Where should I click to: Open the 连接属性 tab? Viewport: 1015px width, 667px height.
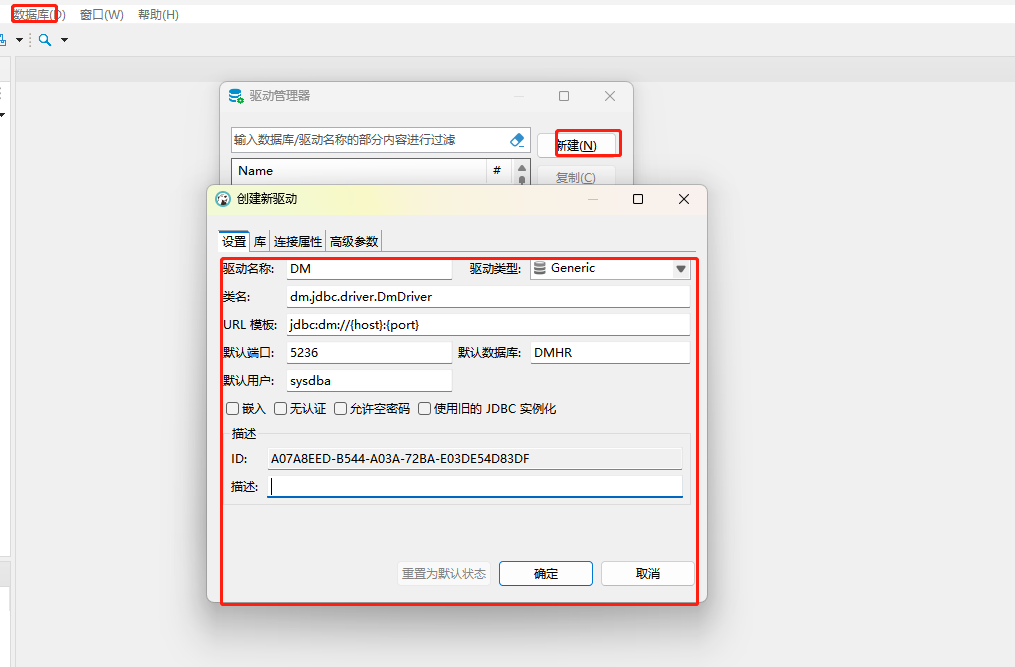pyautogui.click(x=298, y=241)
